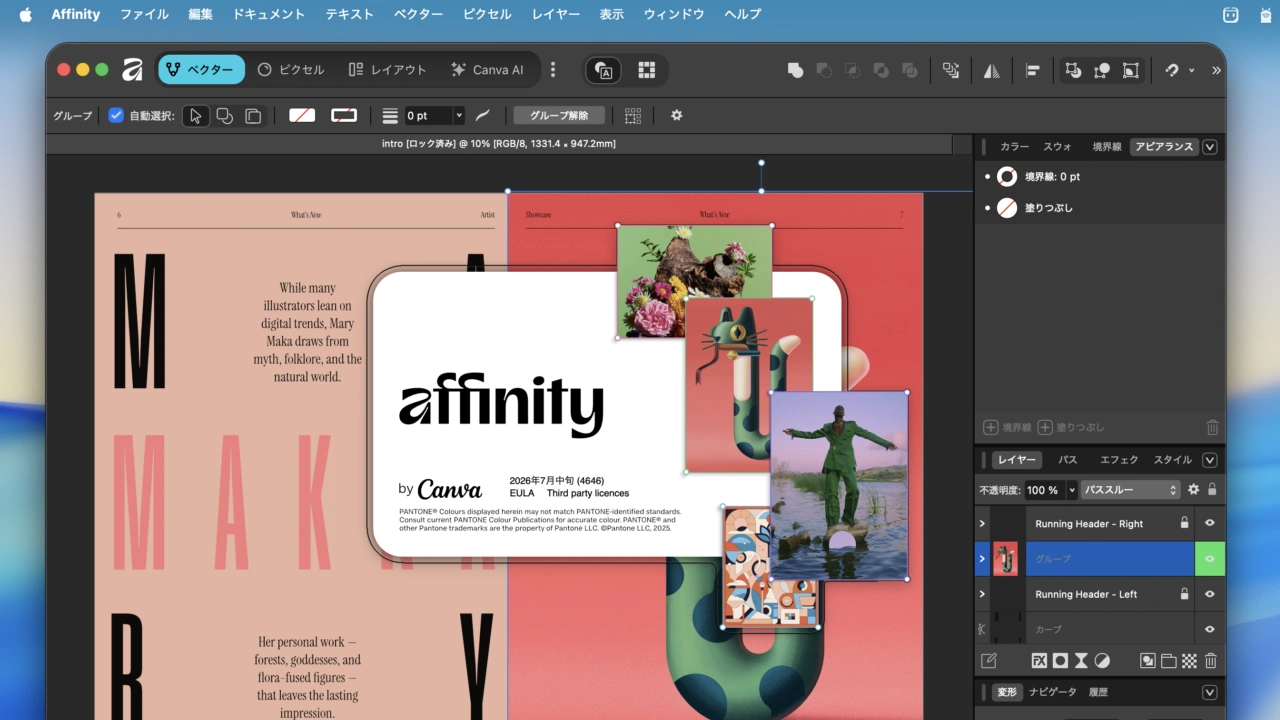Click the add image layer icon in Layers
This screenshot has width=1280, height=720.
(1148, 661)
